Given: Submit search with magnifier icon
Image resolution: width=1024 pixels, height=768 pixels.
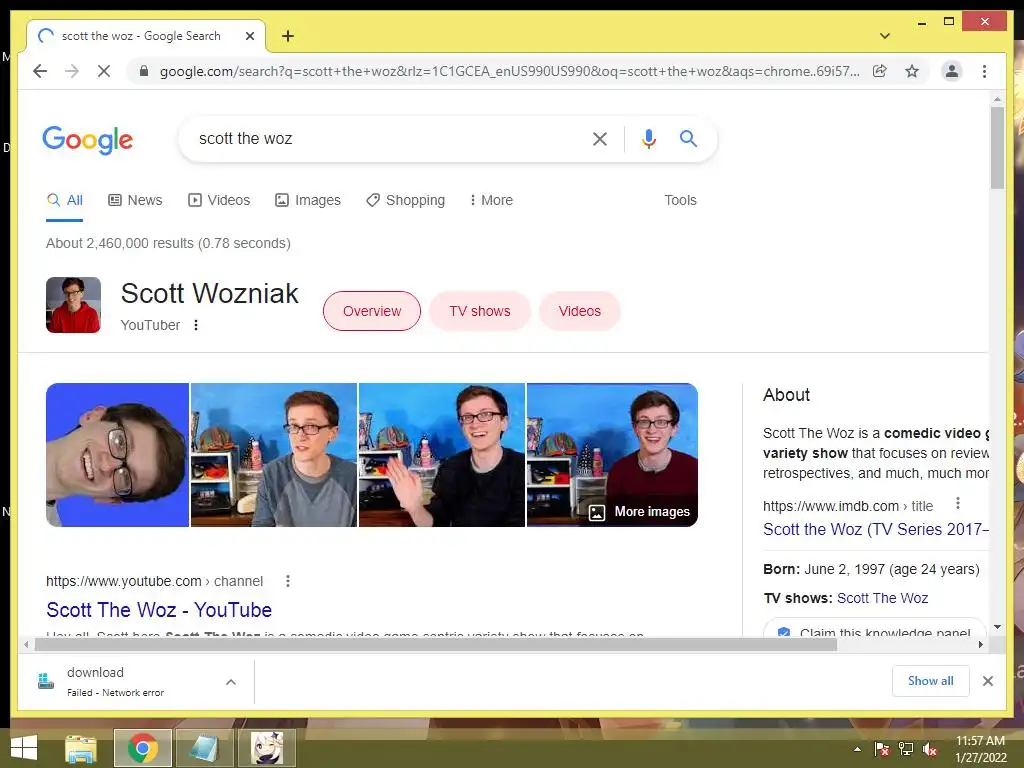Looking at the screenshot, I should point(688,138).
